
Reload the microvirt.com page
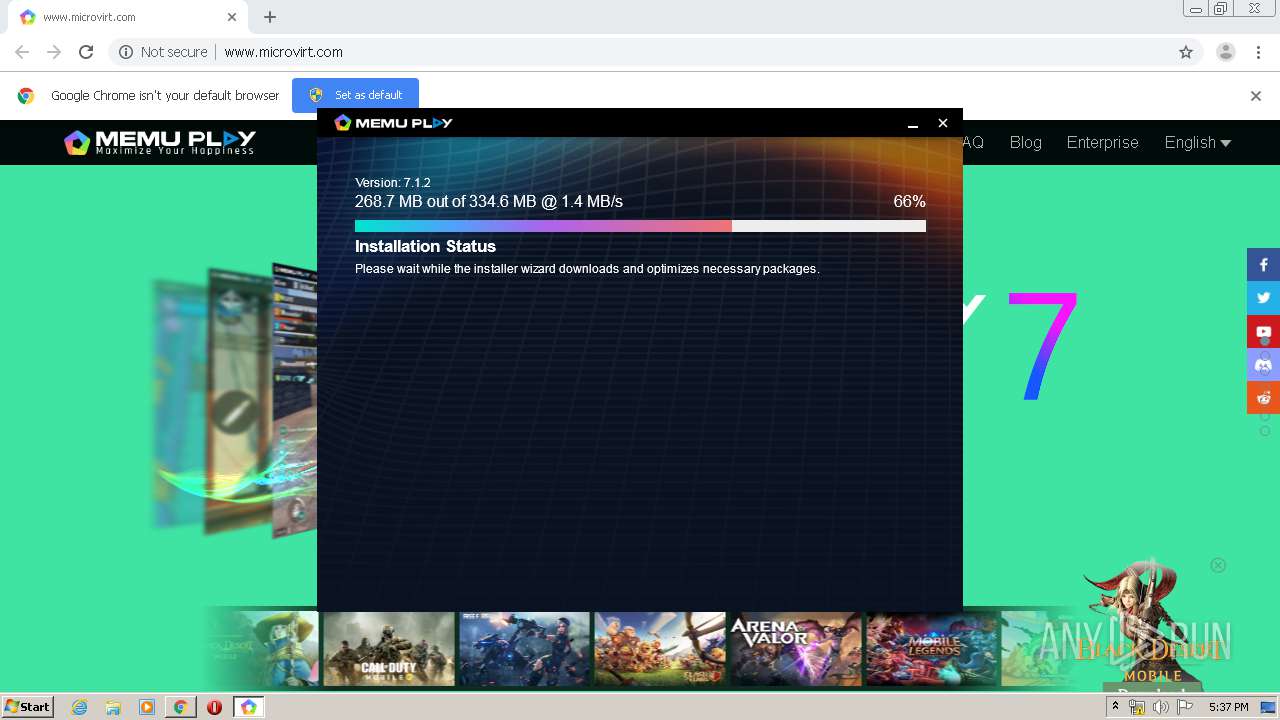(x=86, y=52)
